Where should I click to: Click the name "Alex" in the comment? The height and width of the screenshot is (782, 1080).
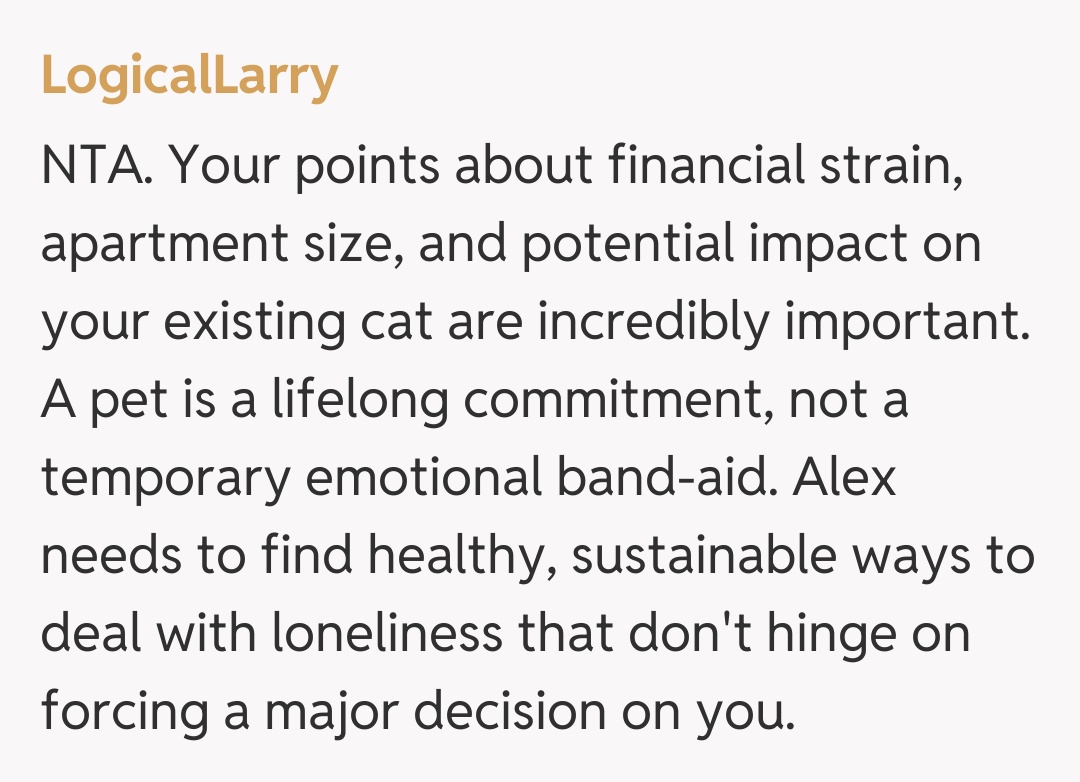(844, 478)
